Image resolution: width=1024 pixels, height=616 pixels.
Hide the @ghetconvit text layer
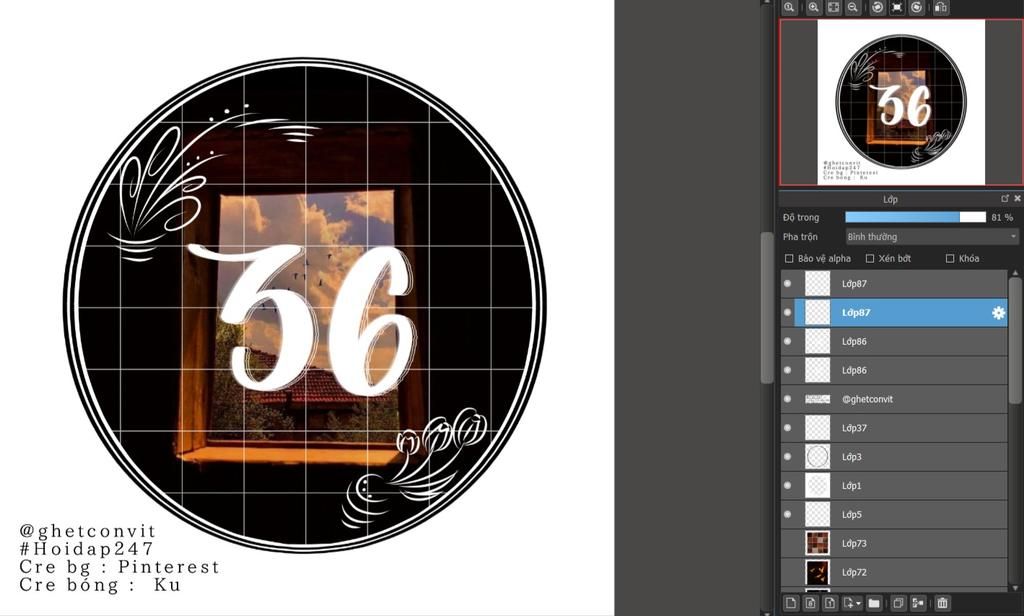click(x=788, y=399)
